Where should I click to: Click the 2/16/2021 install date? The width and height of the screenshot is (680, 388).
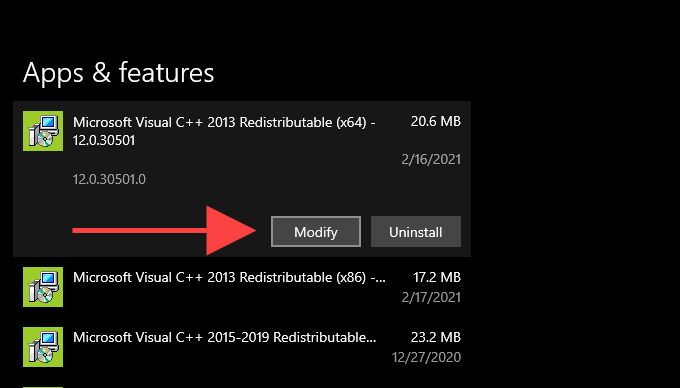(431, 160)
